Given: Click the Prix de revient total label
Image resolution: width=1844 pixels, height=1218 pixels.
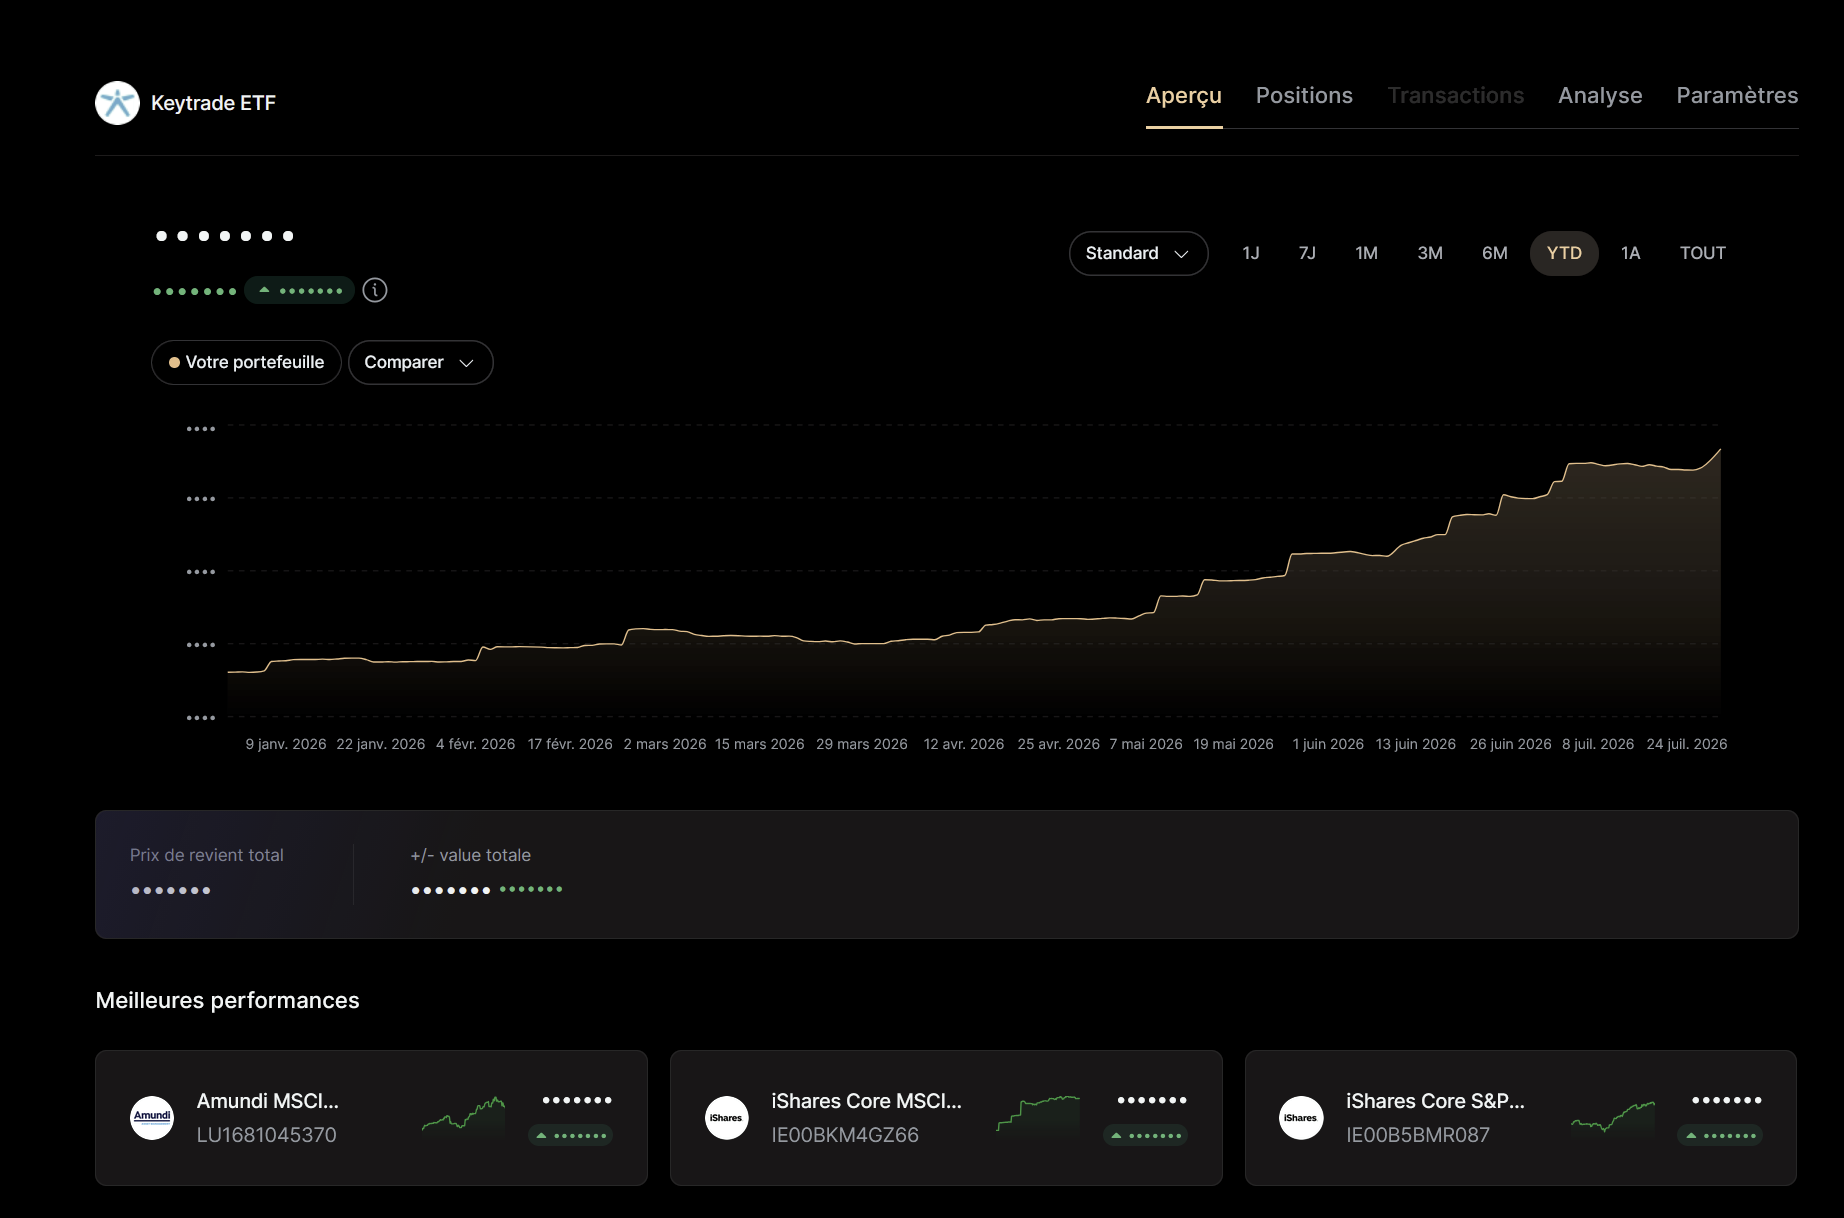Looking at the screenshot, I should click(207, 855).
